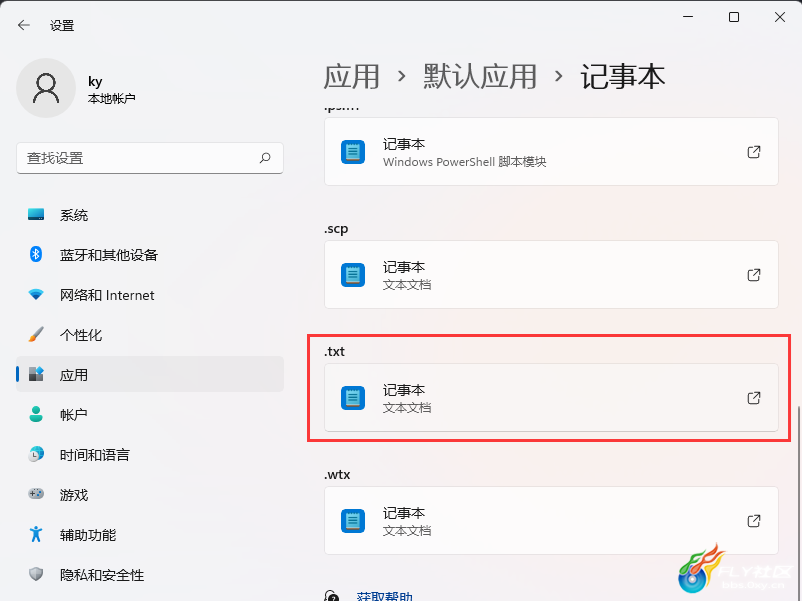Change default app for .wtx
Screen dimensions: 802x601
coord(551,520)
